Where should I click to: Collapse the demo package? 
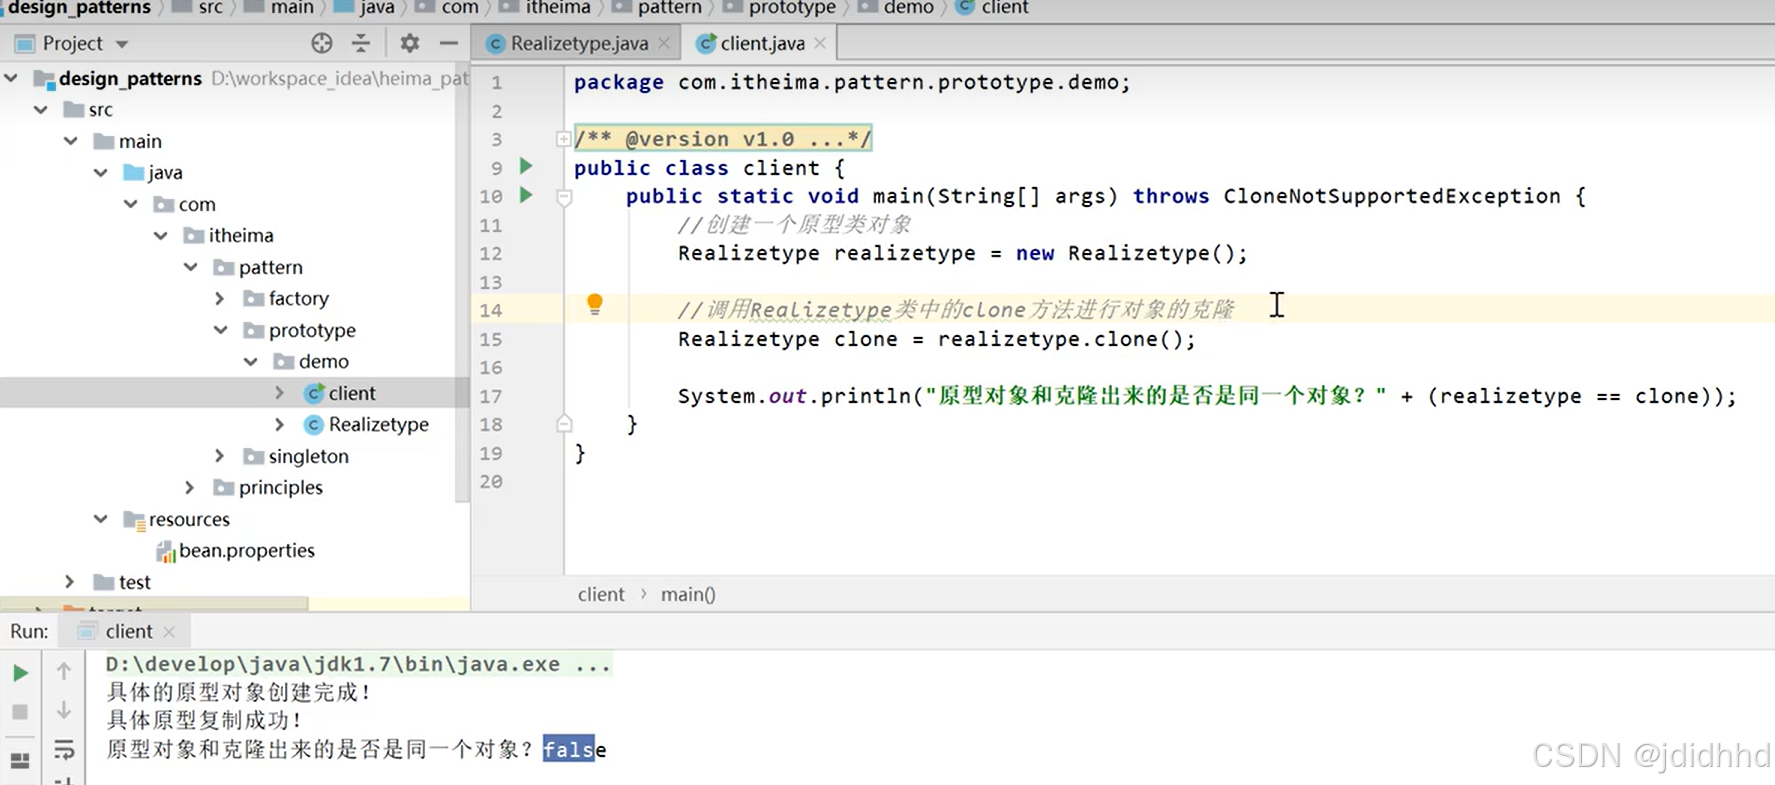(251, 361)
